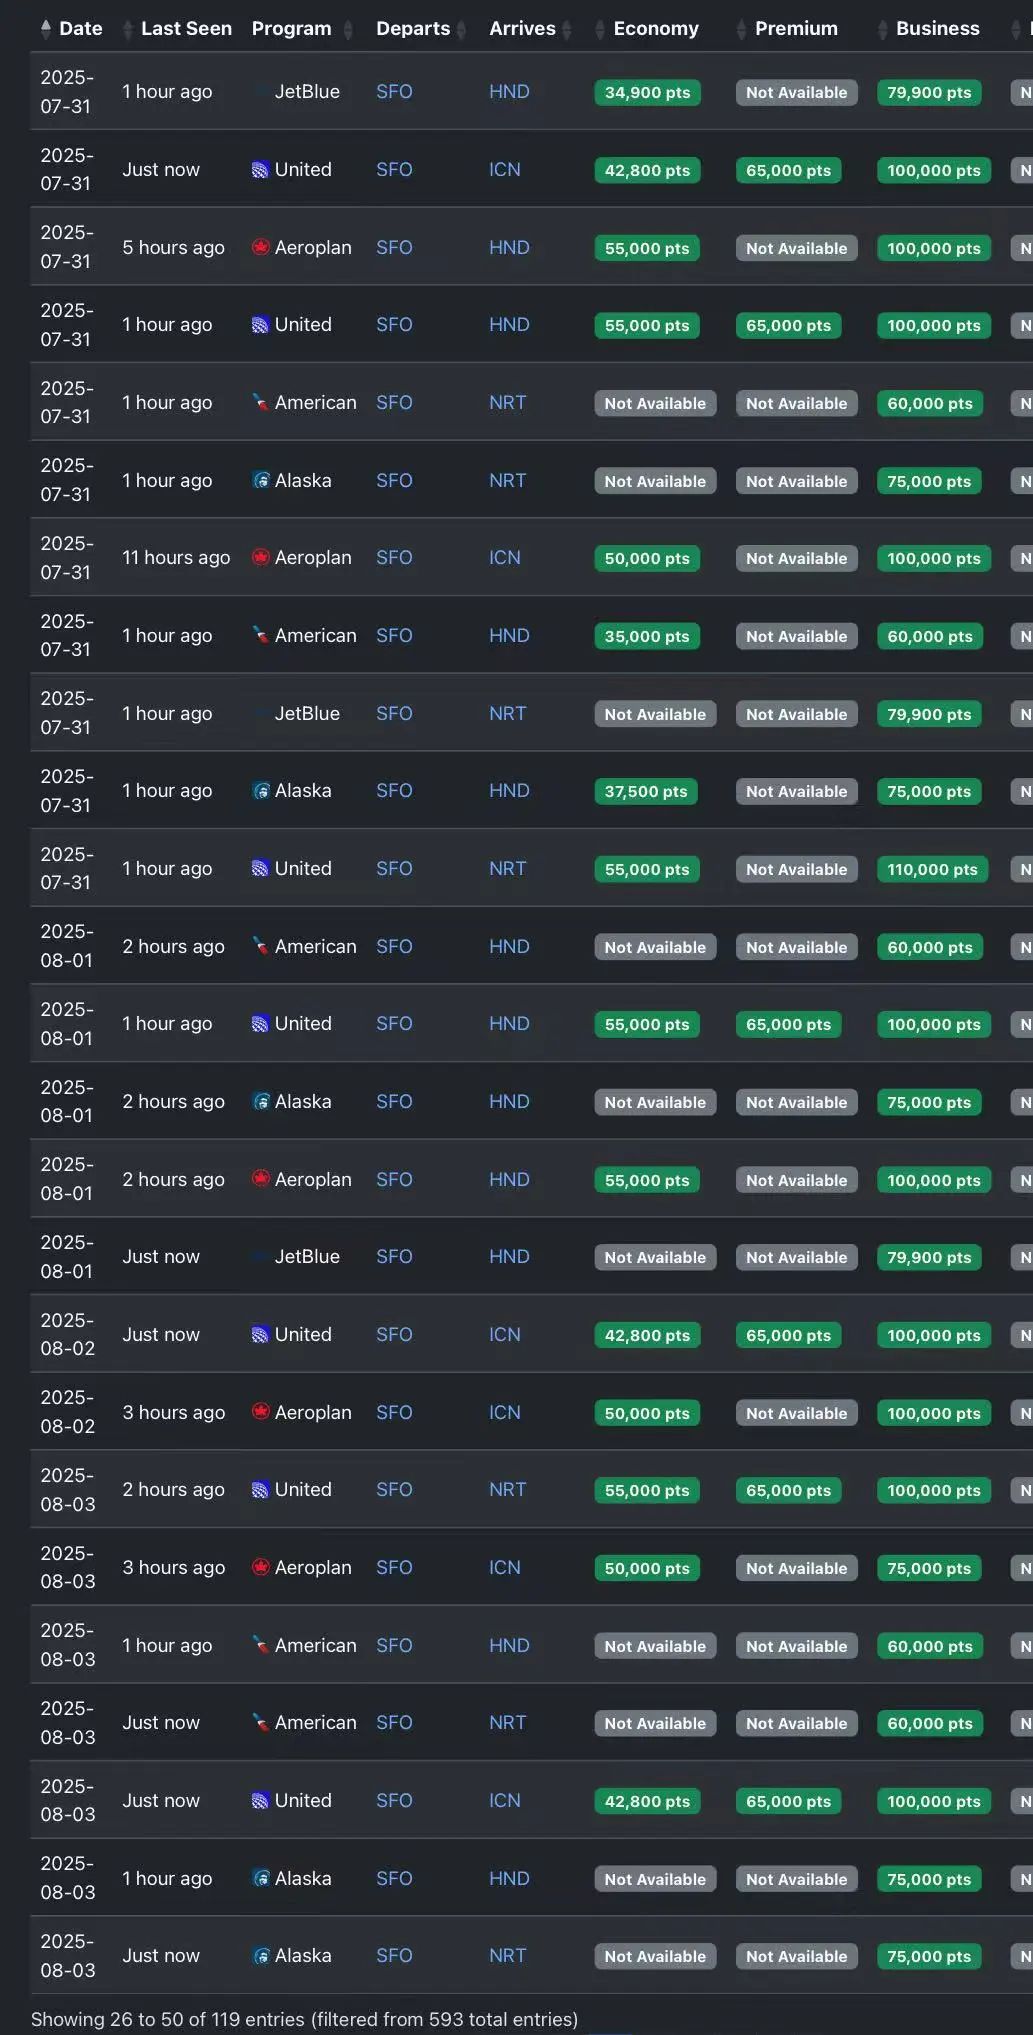Sort by Premium using its sort arrows
This screenshot has width=1033, height=2035.
click(x=741, y=30)
